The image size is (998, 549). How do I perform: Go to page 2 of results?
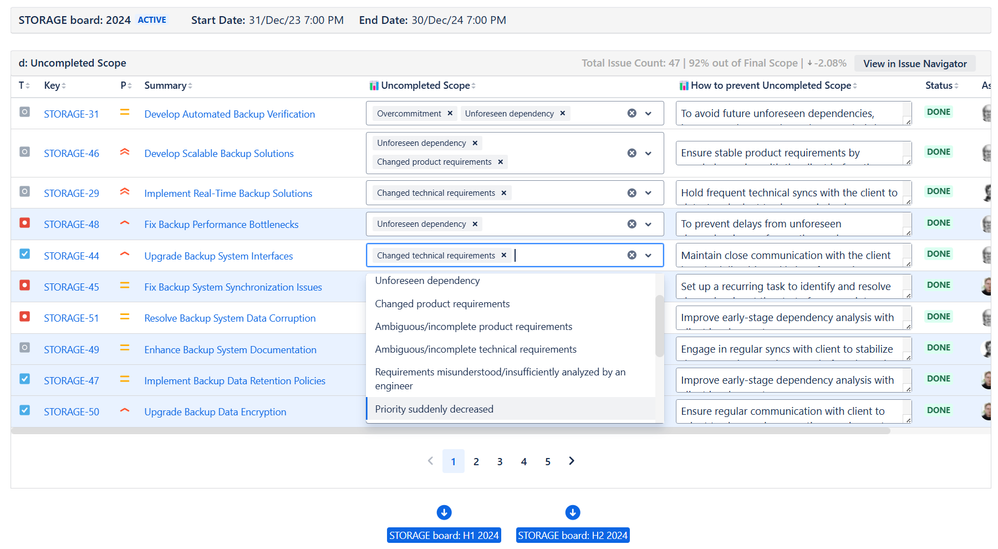pyautogui.click(x=476, y=462)
